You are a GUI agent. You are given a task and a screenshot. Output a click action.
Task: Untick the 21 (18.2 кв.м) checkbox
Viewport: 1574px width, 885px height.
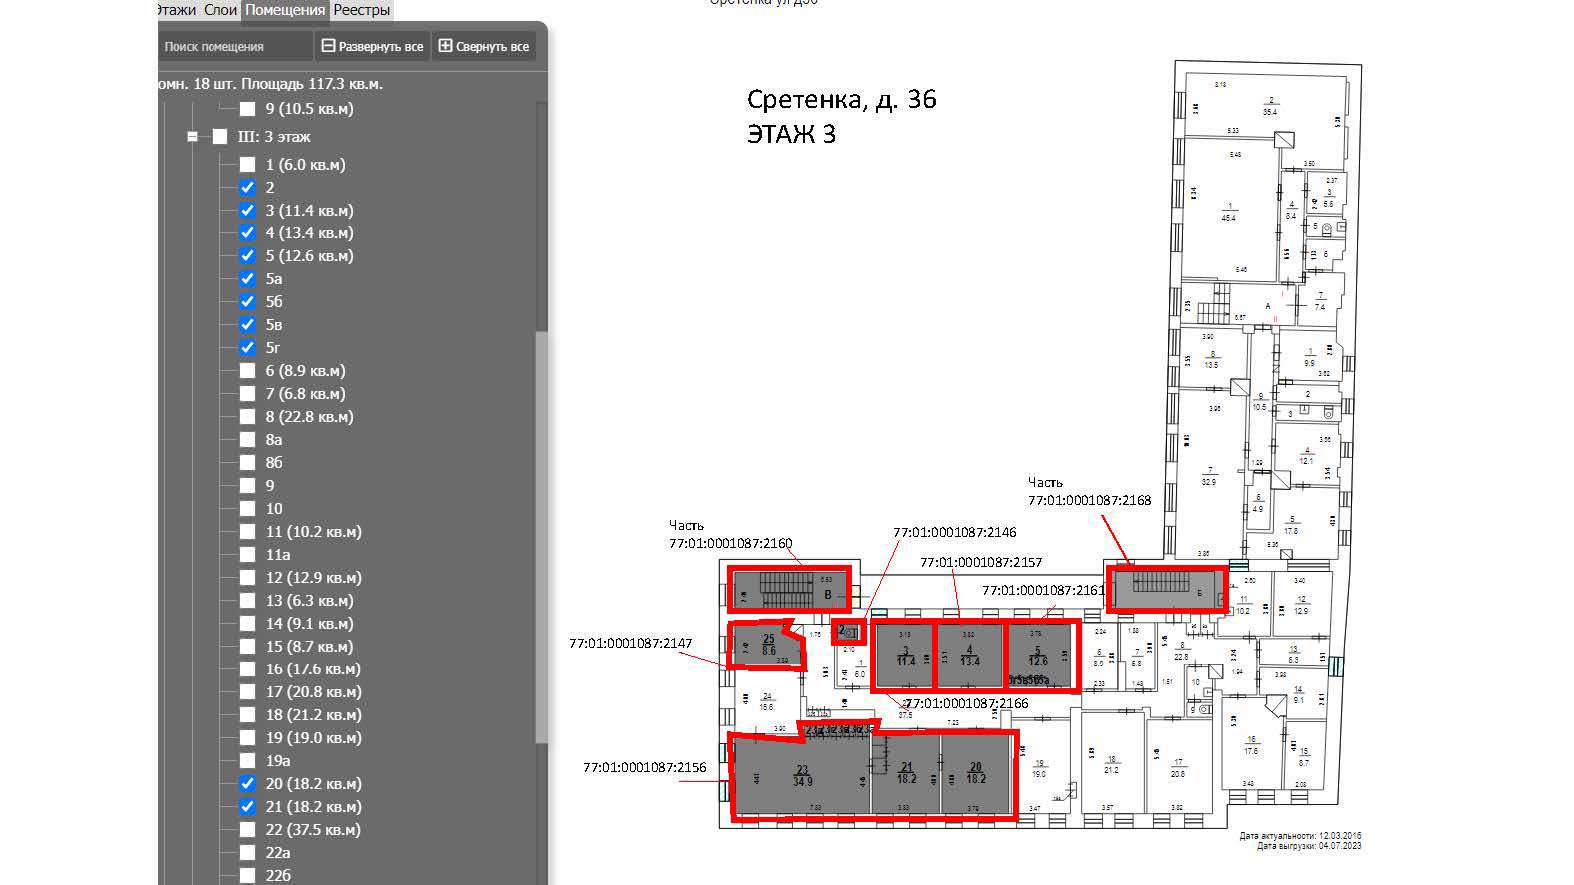pyautogui.click(x=247, y=807)
